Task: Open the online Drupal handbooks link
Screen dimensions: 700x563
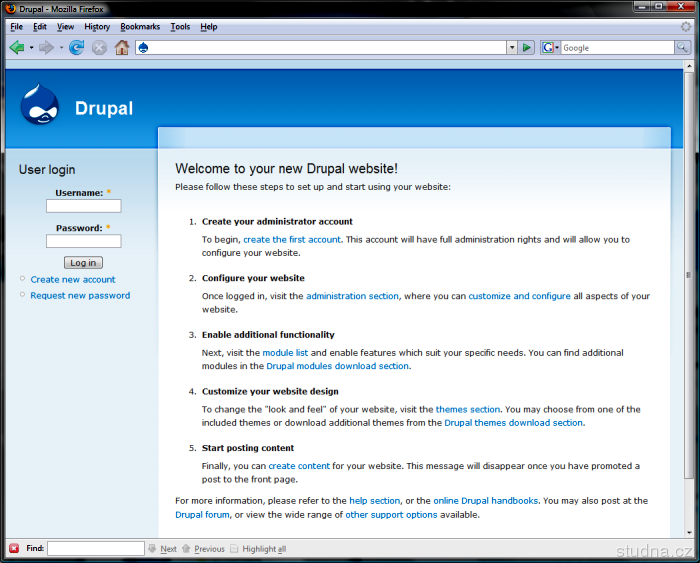Action: (x=486, y=501)
